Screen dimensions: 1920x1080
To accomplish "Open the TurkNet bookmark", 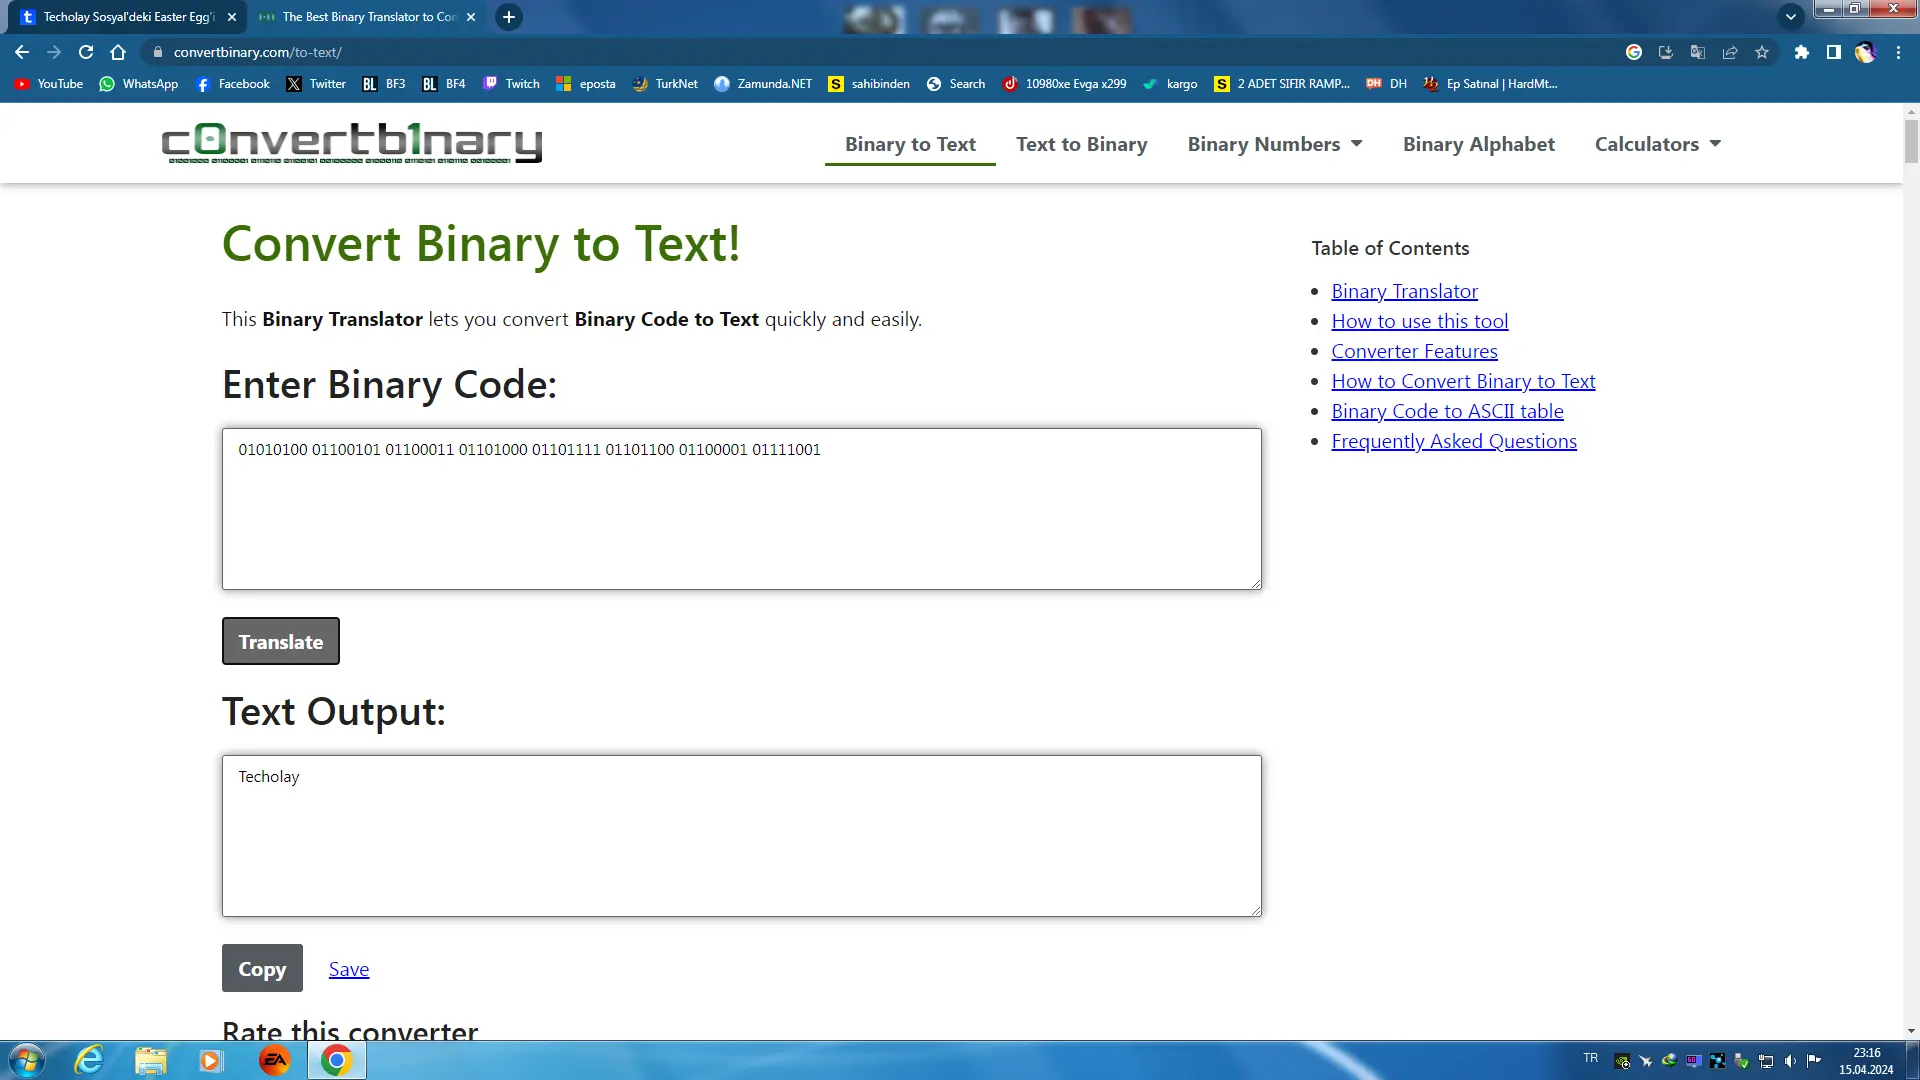I will (665, 84).
